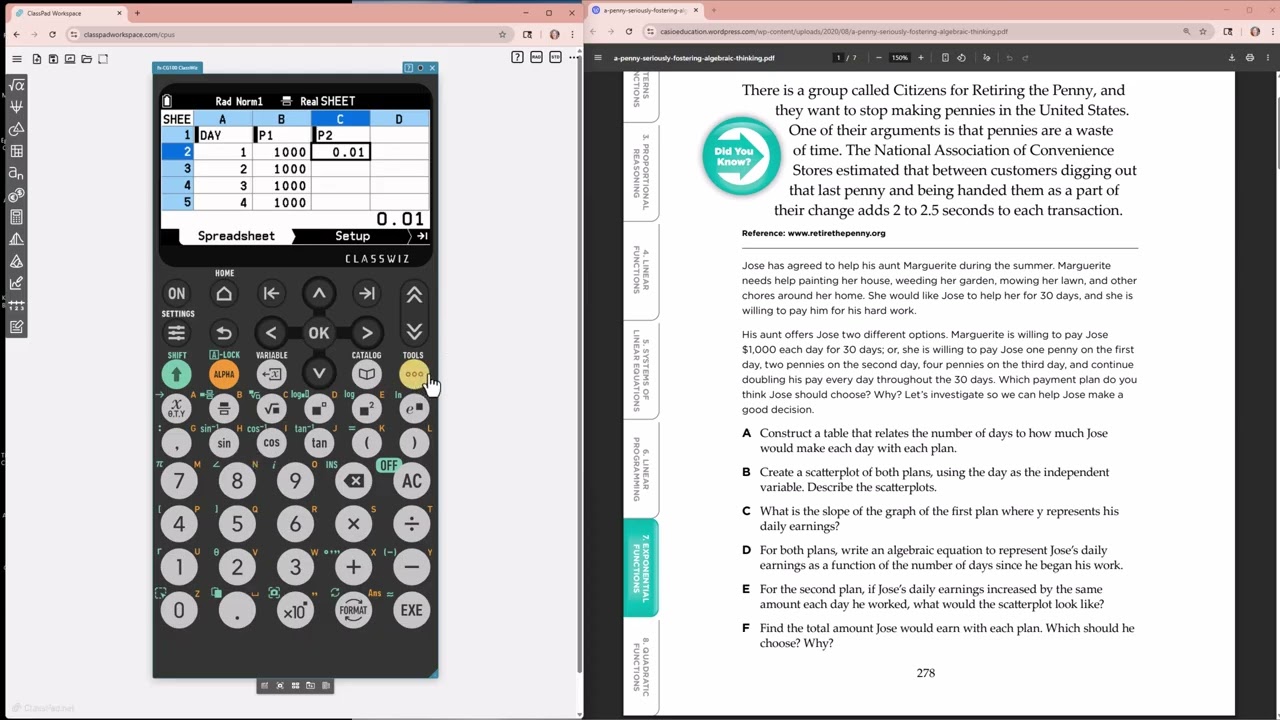Click the PDF zoom in plus button
Image resolution: width=1280 pixels, height=720 pixels.
[x=921, y=58]
